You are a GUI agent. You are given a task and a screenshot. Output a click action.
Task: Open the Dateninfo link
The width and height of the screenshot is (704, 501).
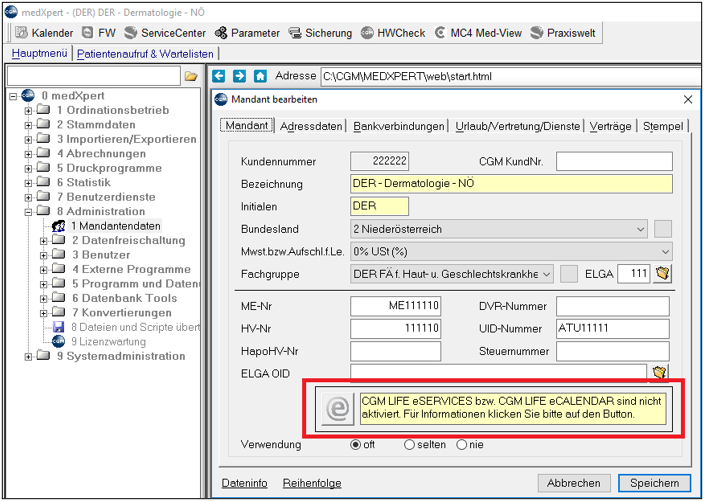pos(245,483)
